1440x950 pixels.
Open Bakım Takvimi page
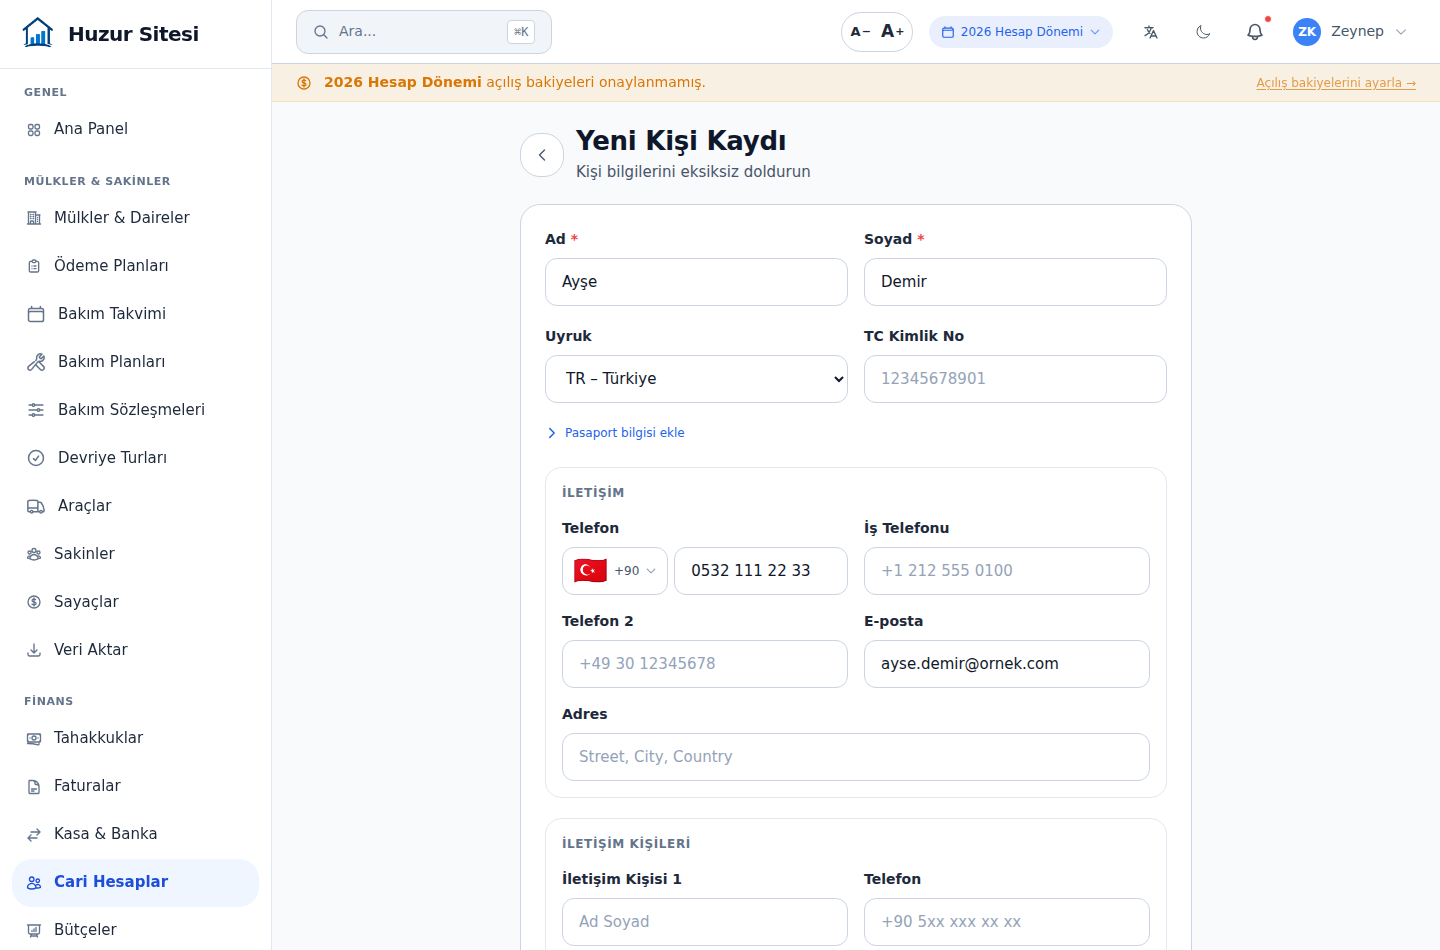[x=135, y=314]
